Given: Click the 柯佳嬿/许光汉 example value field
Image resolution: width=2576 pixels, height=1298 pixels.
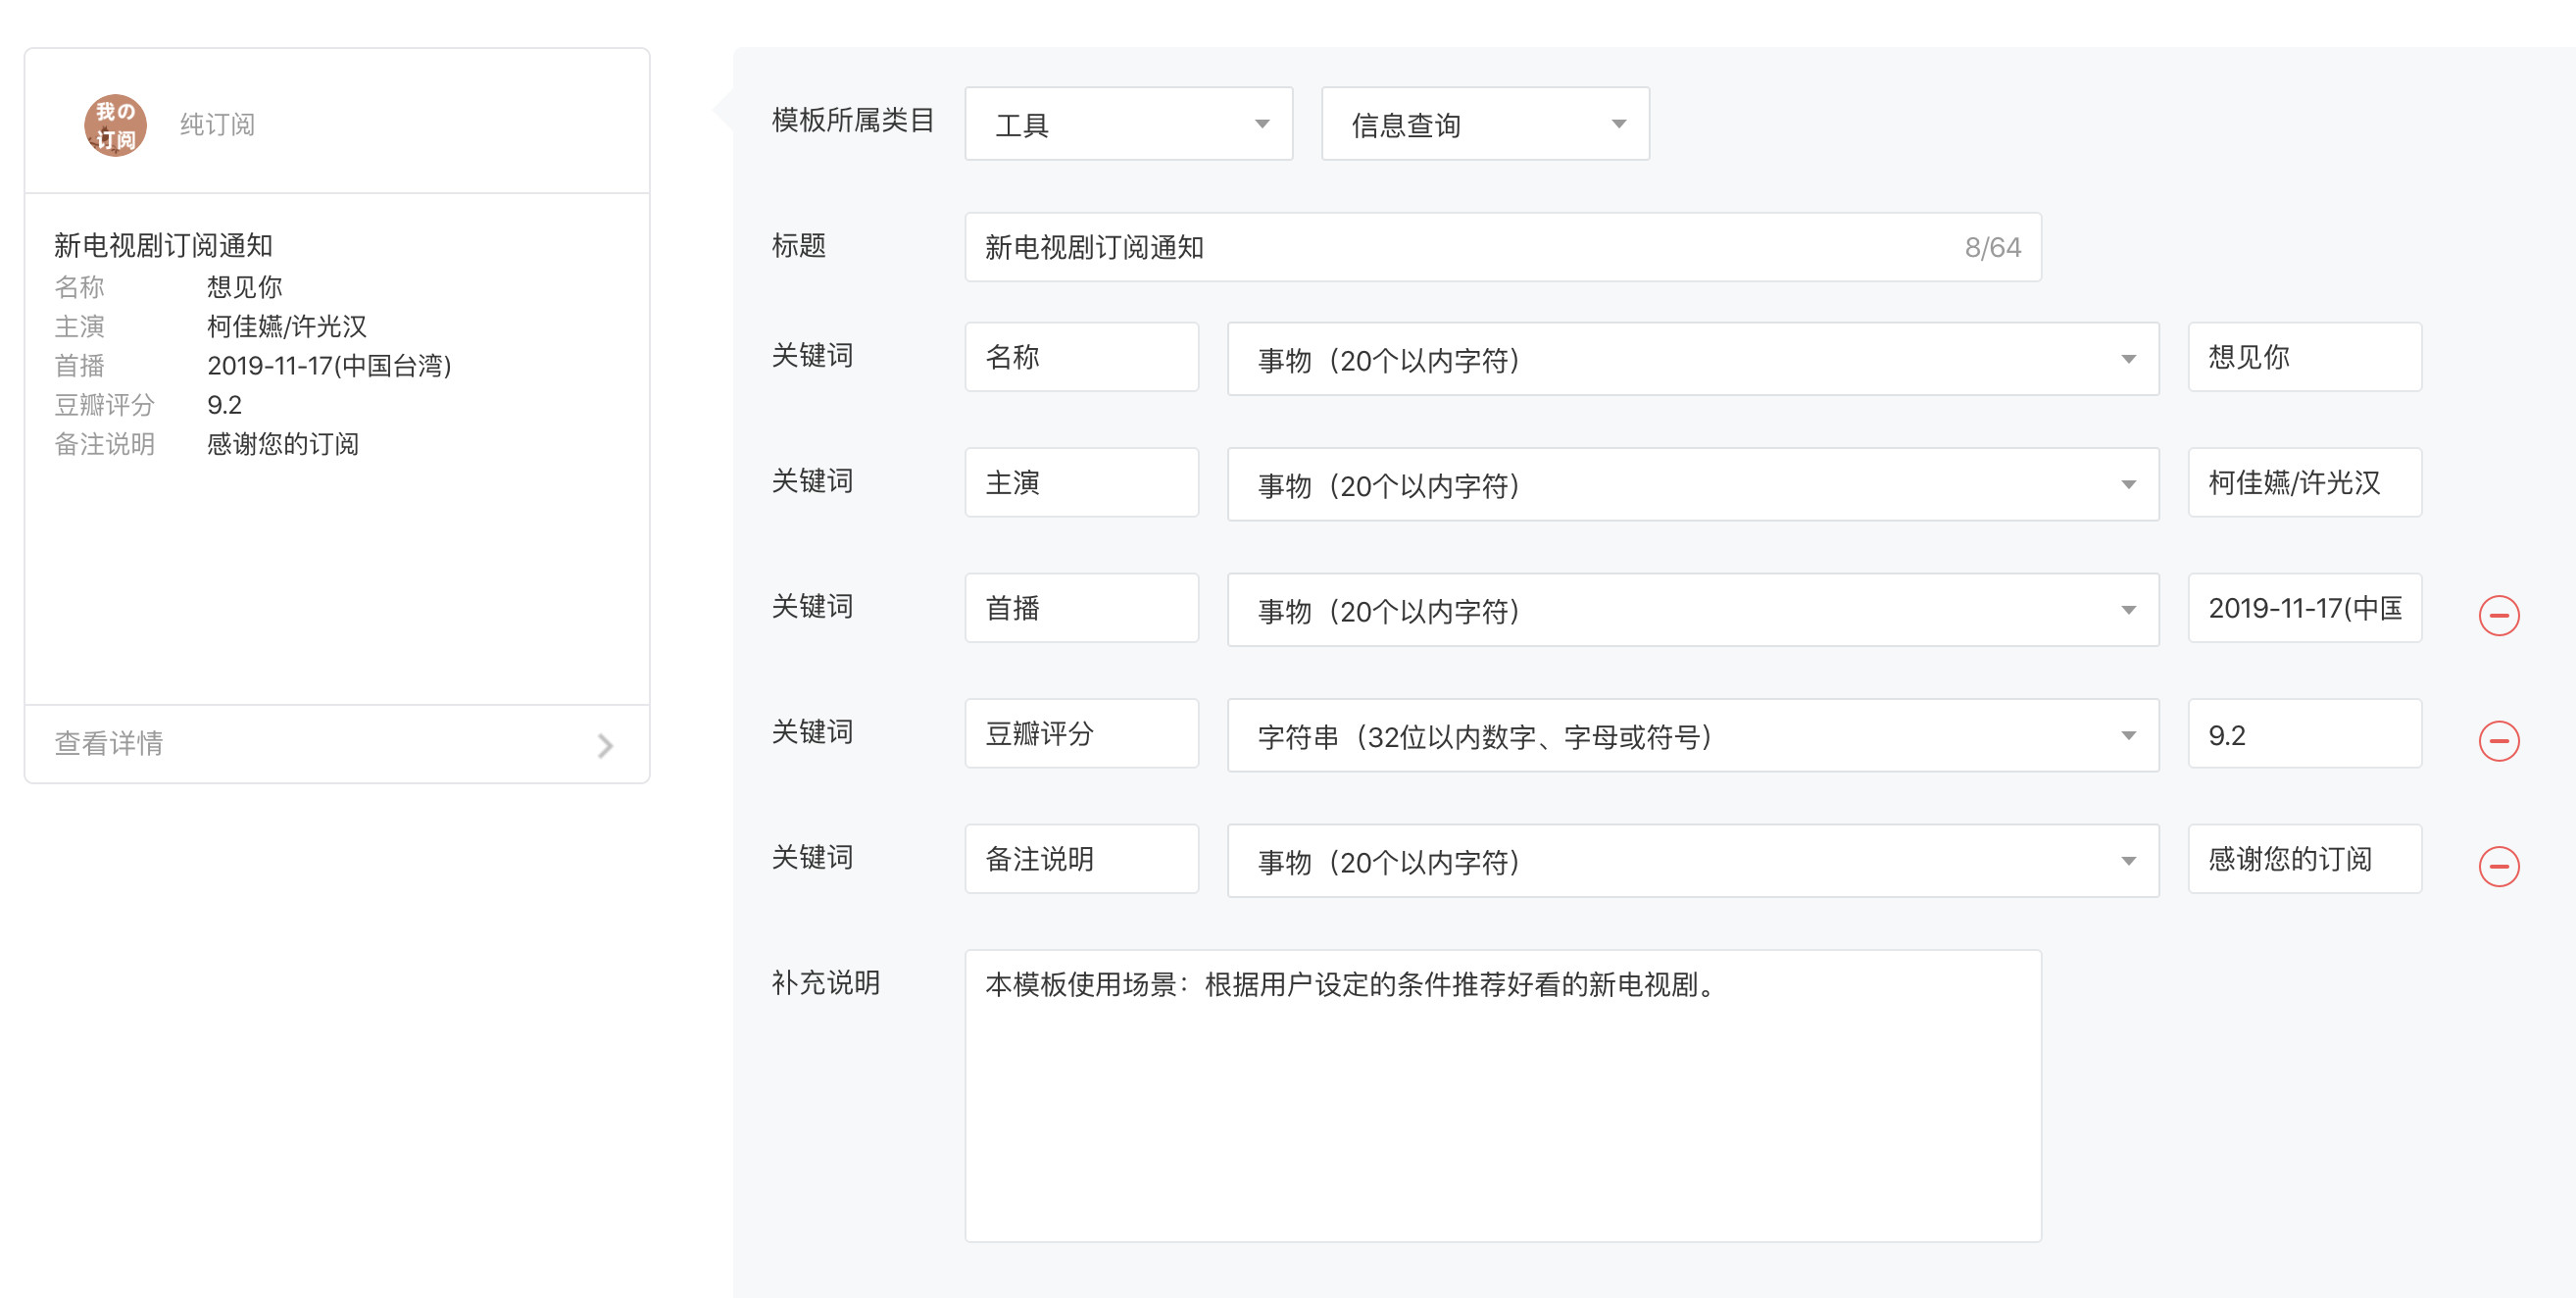Looking at the screenshot, I should (x=2303, y=482).
